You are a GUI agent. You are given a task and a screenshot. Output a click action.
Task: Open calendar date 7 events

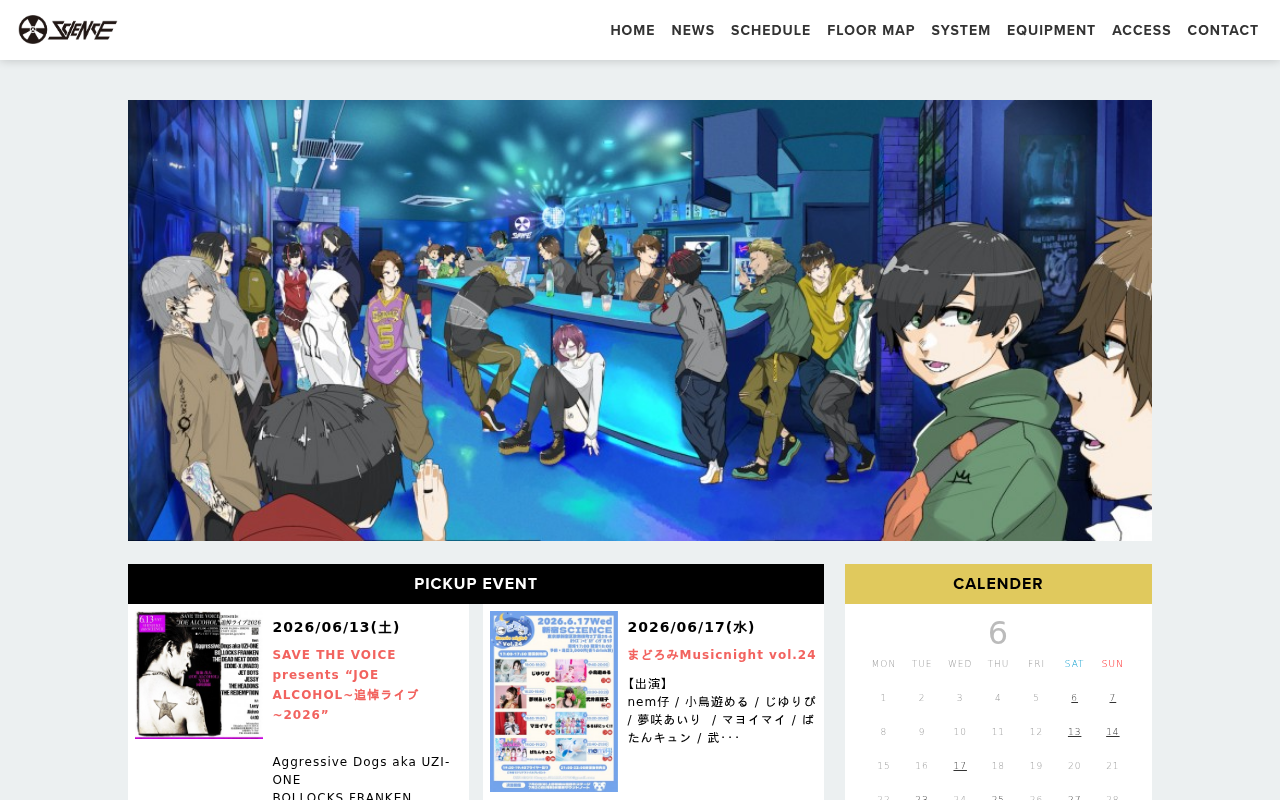tap(1112, 698)
